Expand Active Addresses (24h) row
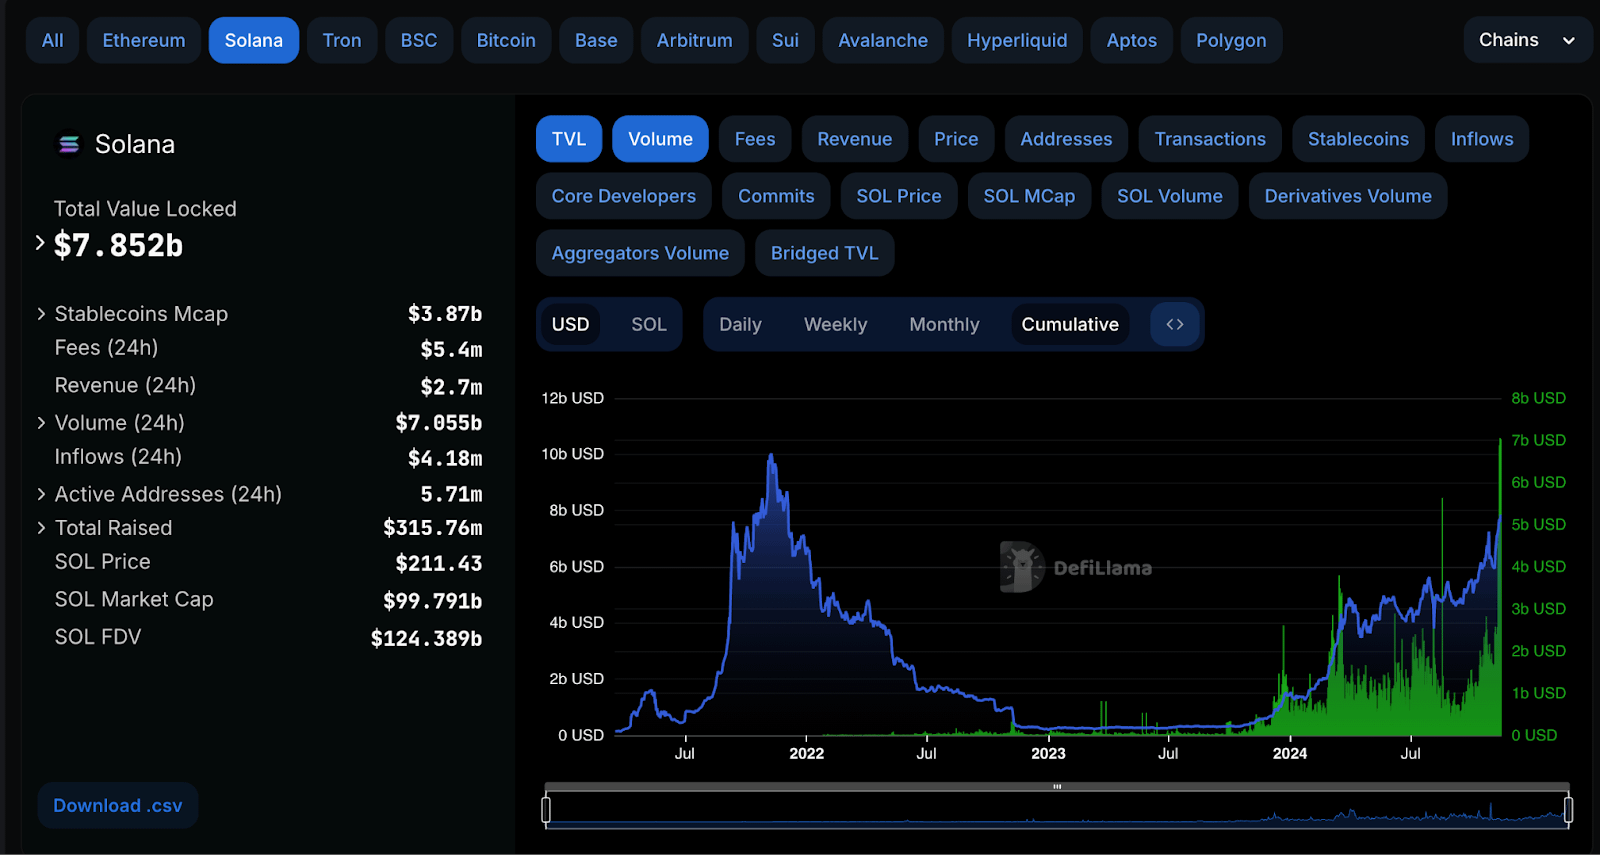 [41, 494]
